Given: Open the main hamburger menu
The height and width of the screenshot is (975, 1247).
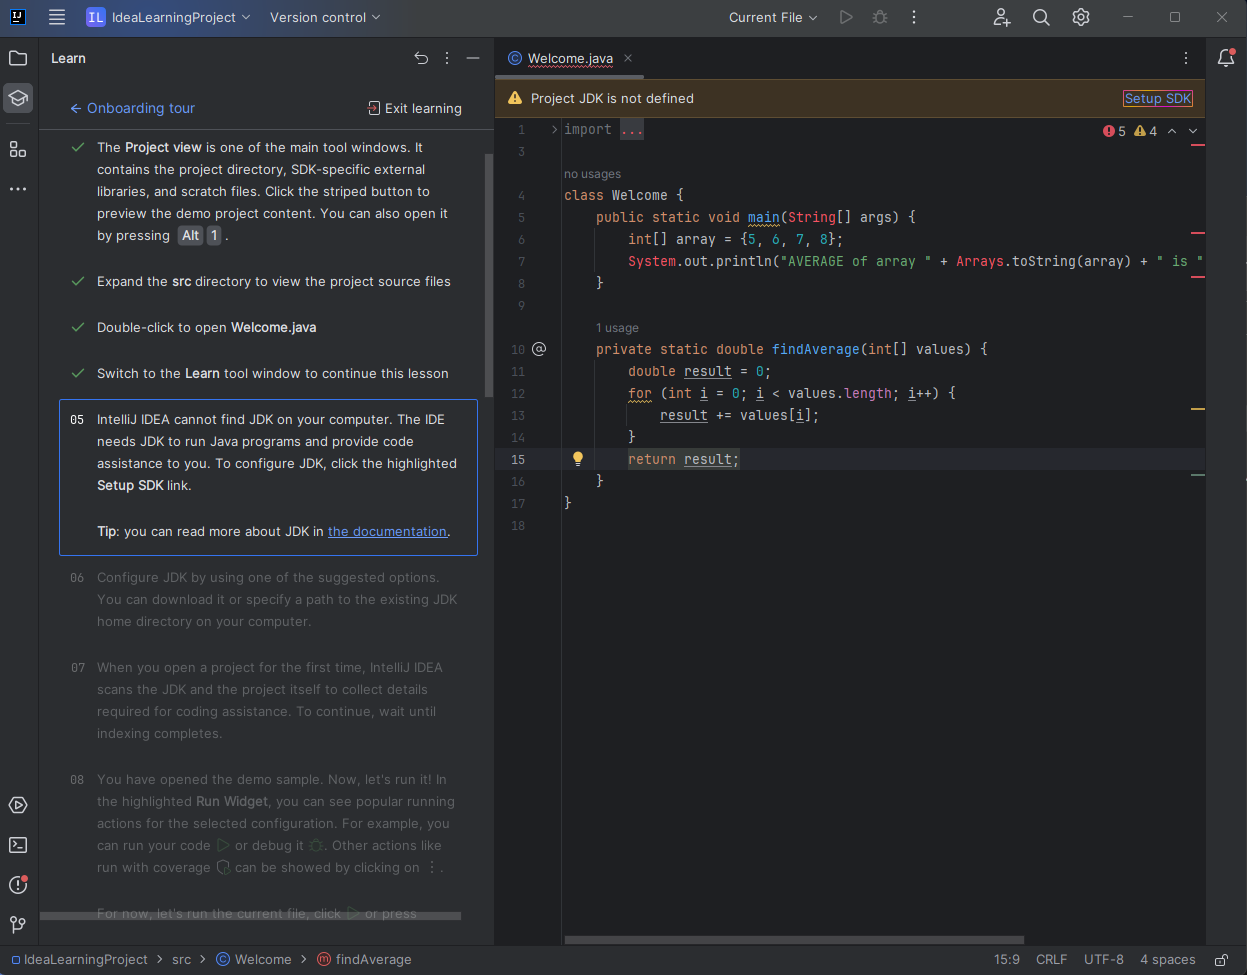Looking at the screenshot, I should click(x=57, y=17).
